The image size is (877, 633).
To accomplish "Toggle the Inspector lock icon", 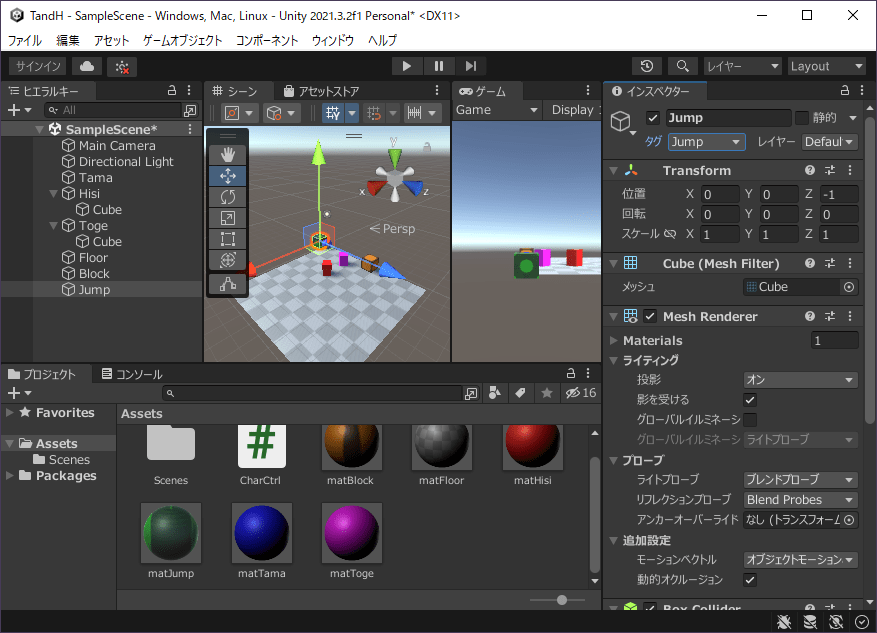I will coord(845,91).
